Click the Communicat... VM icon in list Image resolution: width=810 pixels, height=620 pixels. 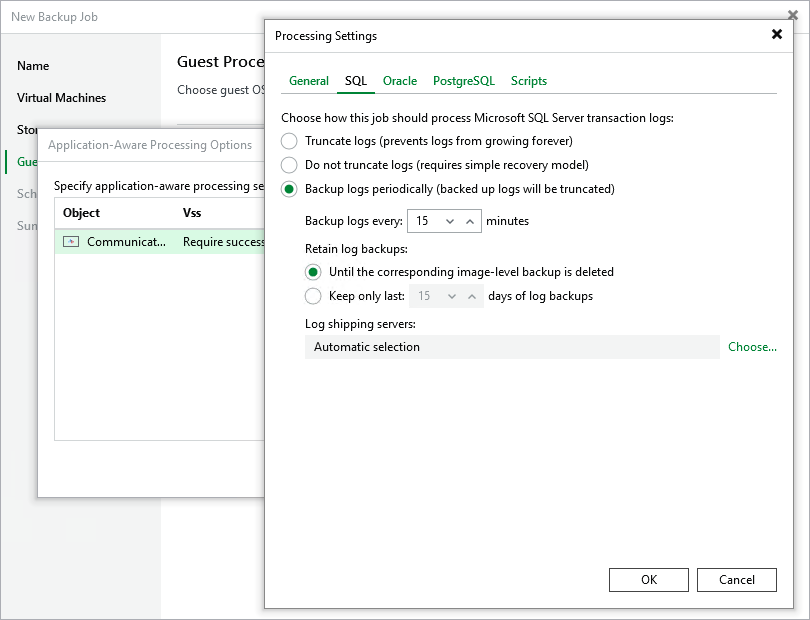pos(71,242)
